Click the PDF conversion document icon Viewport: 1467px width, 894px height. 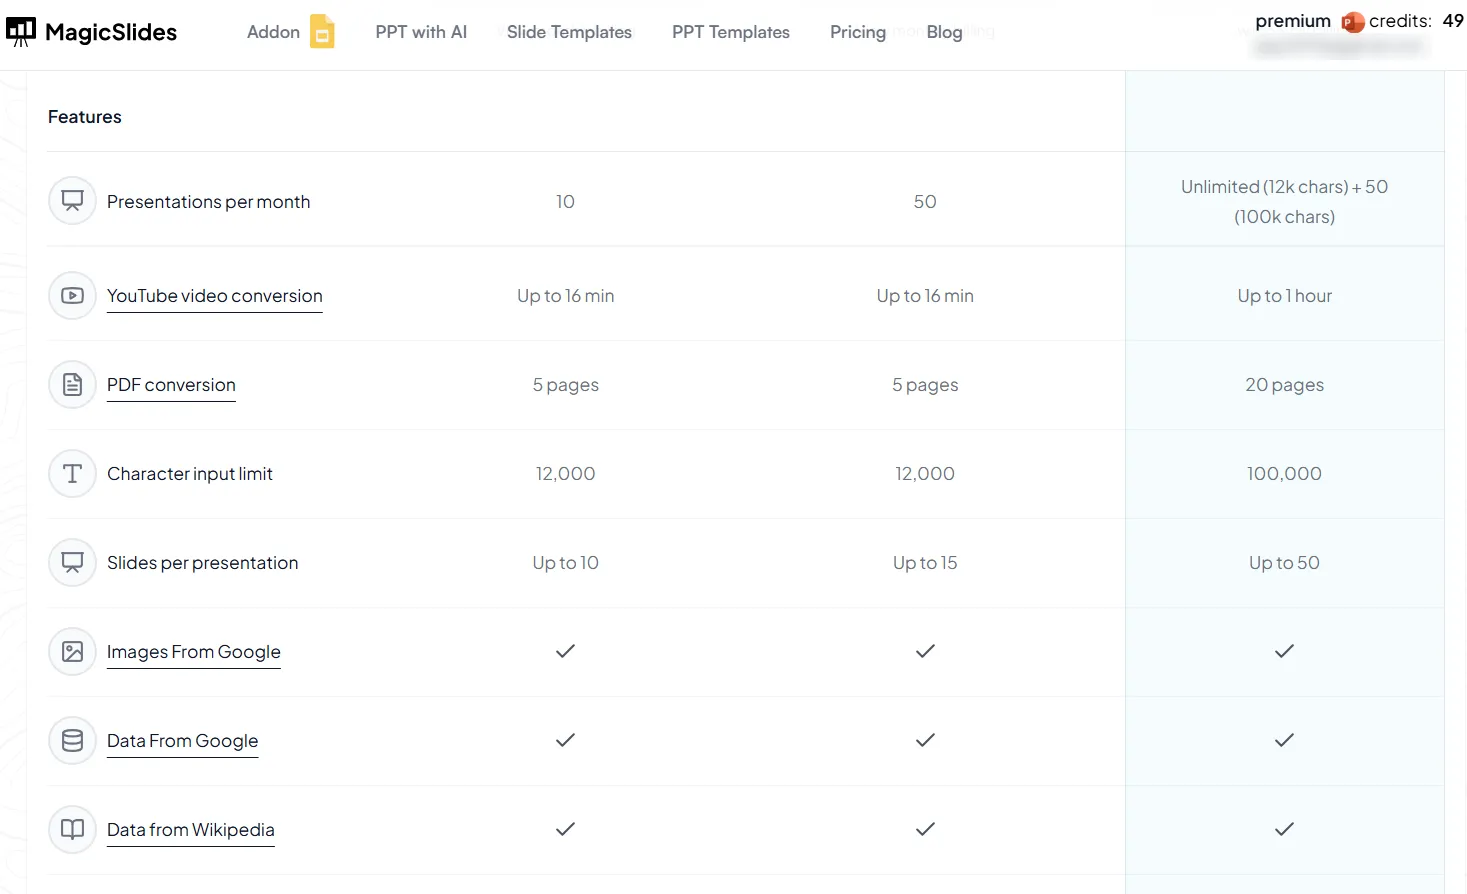tap(72, 385)
